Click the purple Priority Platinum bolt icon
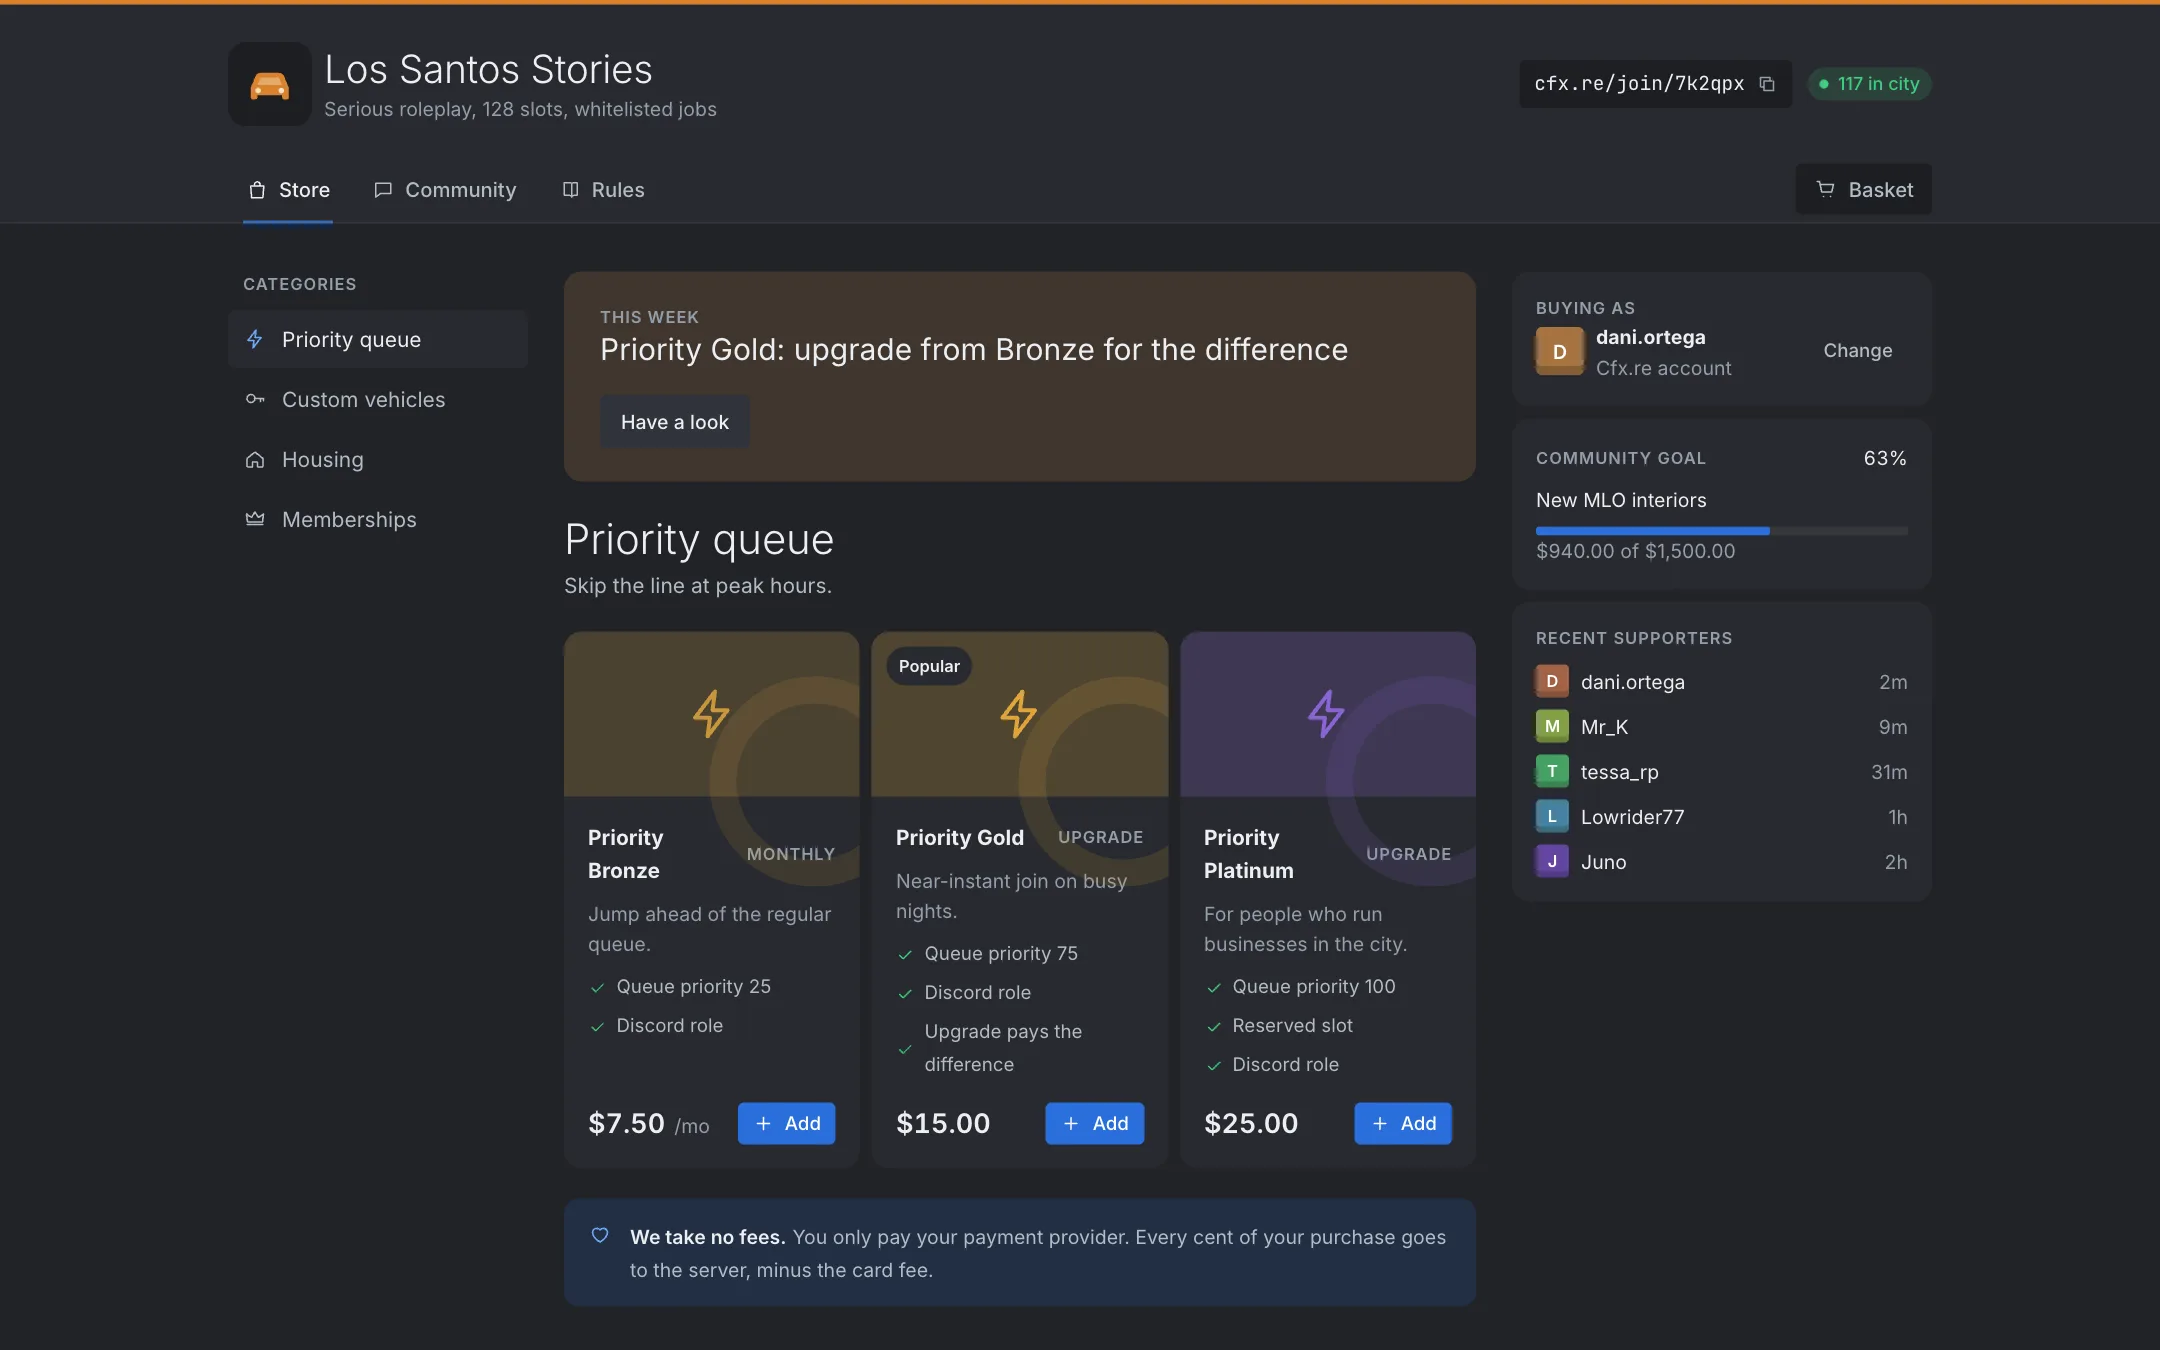Screen dimensions: 2160x1350 (x=1327, y=714)
